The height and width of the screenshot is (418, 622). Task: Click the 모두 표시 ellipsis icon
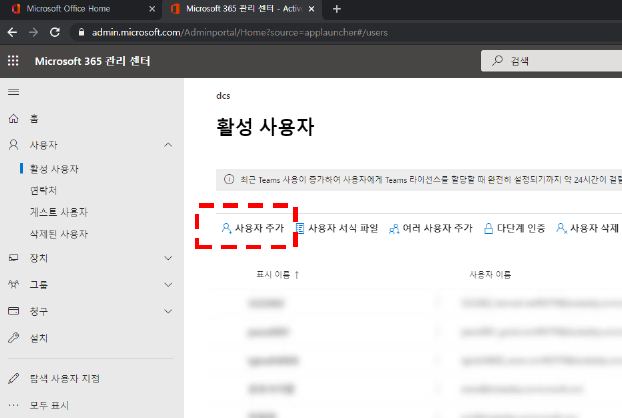coord(13,405)
